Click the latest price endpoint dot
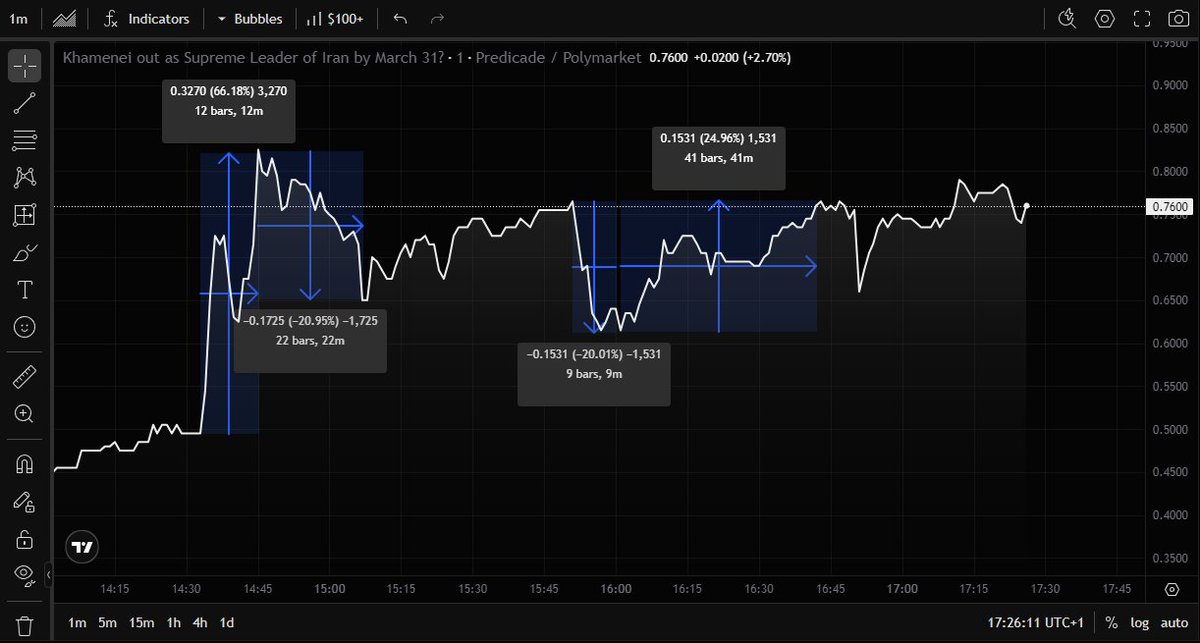Image resolution: width=1200 pixels, height=643 pixels. point(1027,207)
